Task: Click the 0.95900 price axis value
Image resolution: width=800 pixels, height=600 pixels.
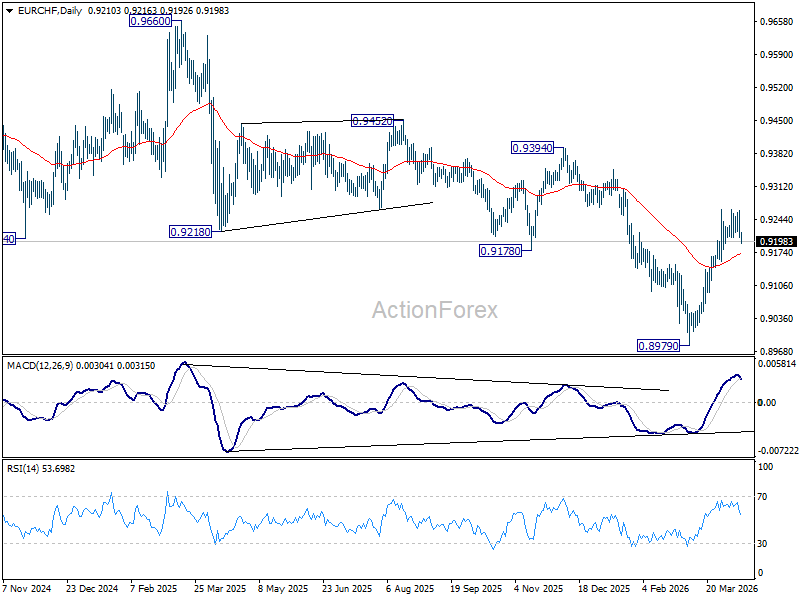Action: pyautogui.click(x=777, y=55)
